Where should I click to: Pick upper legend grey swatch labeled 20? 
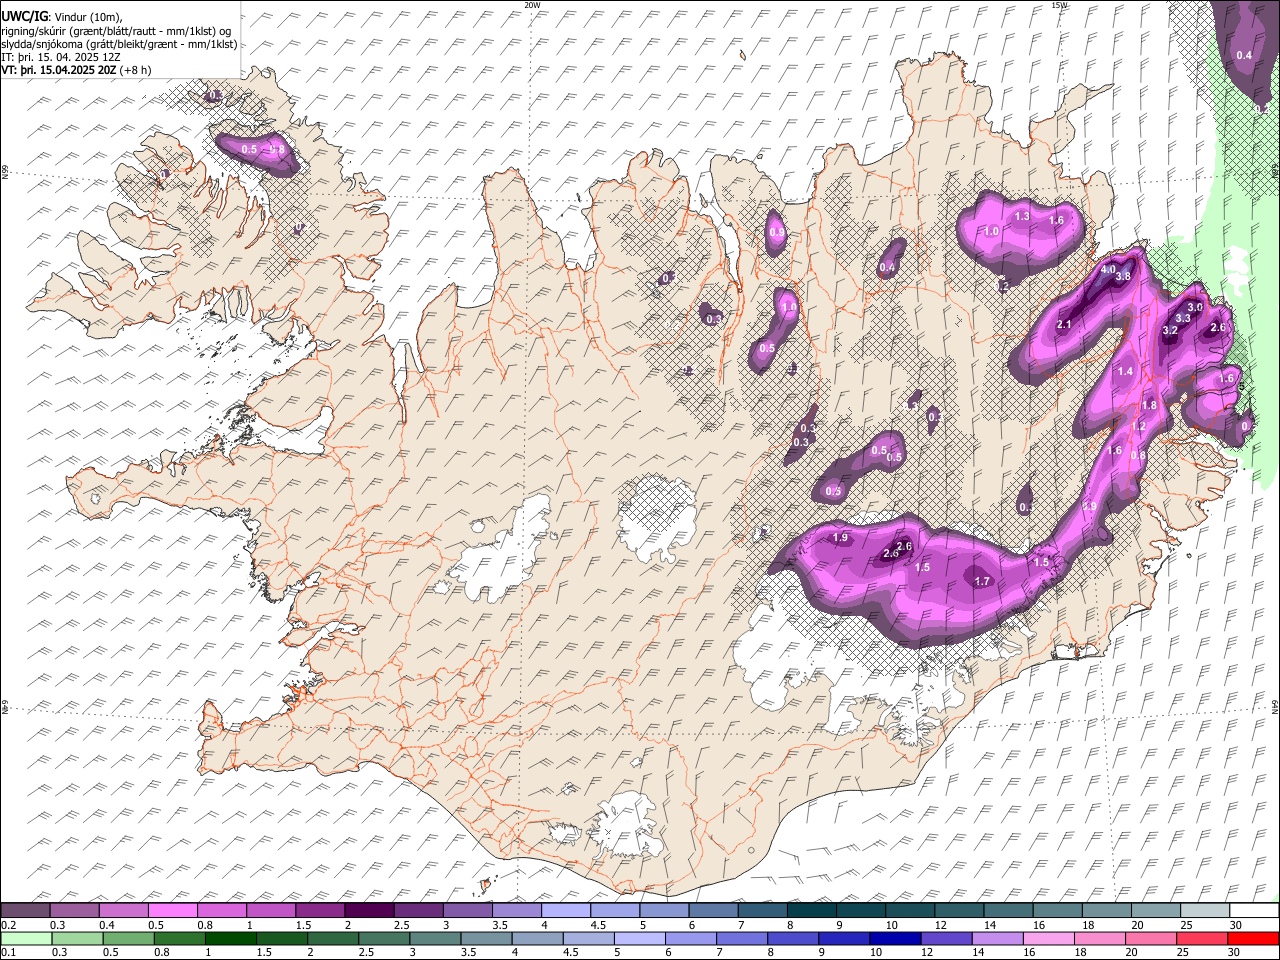1156,910
